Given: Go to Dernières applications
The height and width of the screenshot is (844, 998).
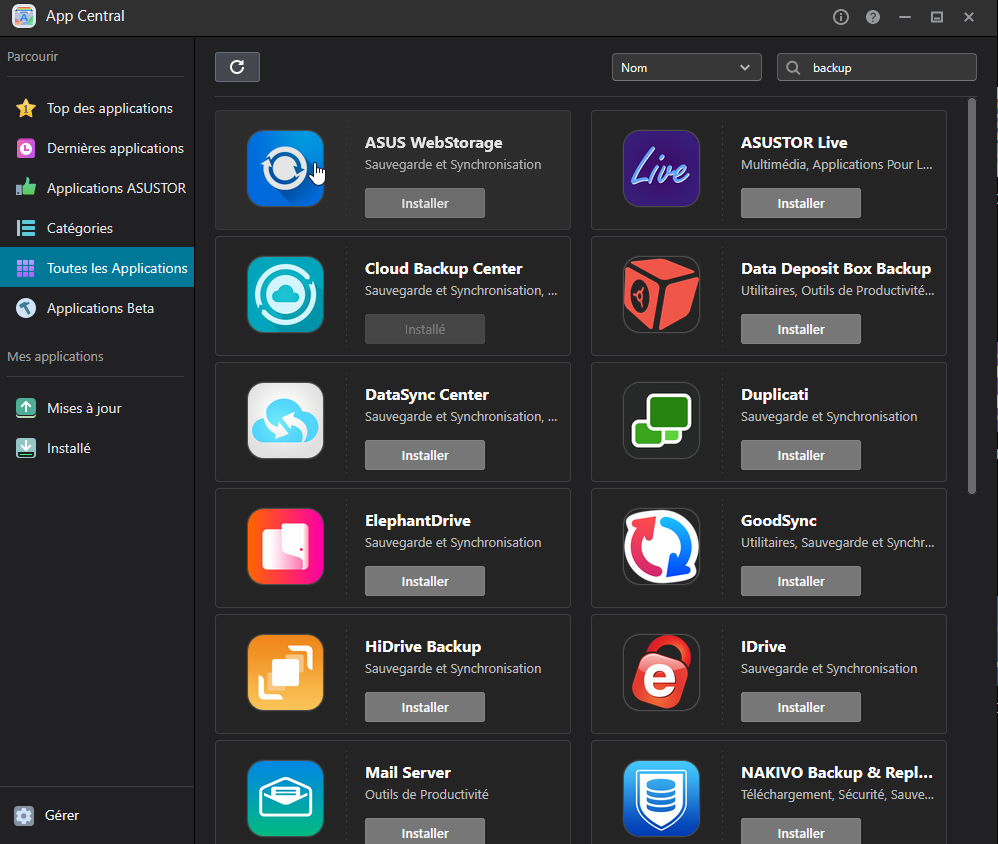Looking at the screenshot, I should [97, 148].
